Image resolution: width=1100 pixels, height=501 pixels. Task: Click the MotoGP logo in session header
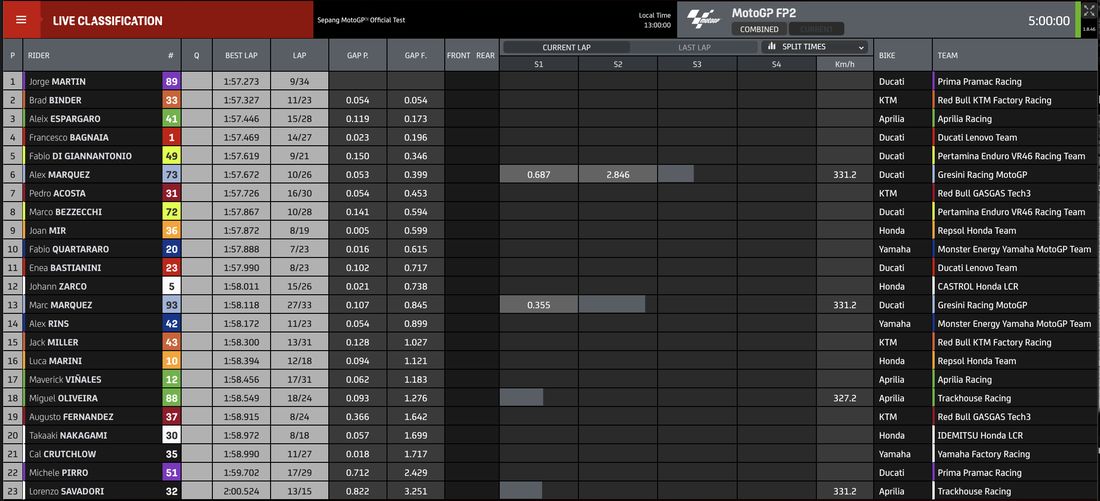[x=703, y=19]
